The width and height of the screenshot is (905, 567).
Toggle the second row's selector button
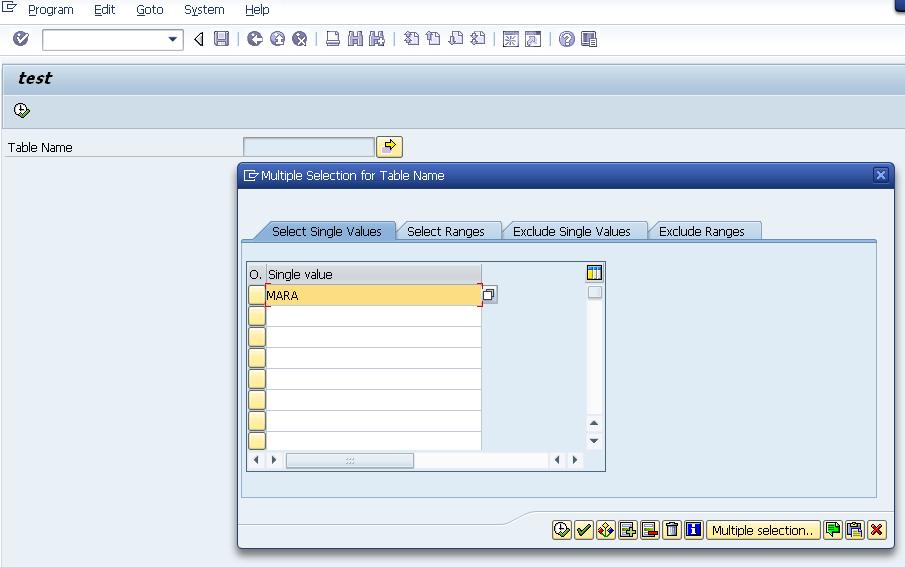point(257,316)
